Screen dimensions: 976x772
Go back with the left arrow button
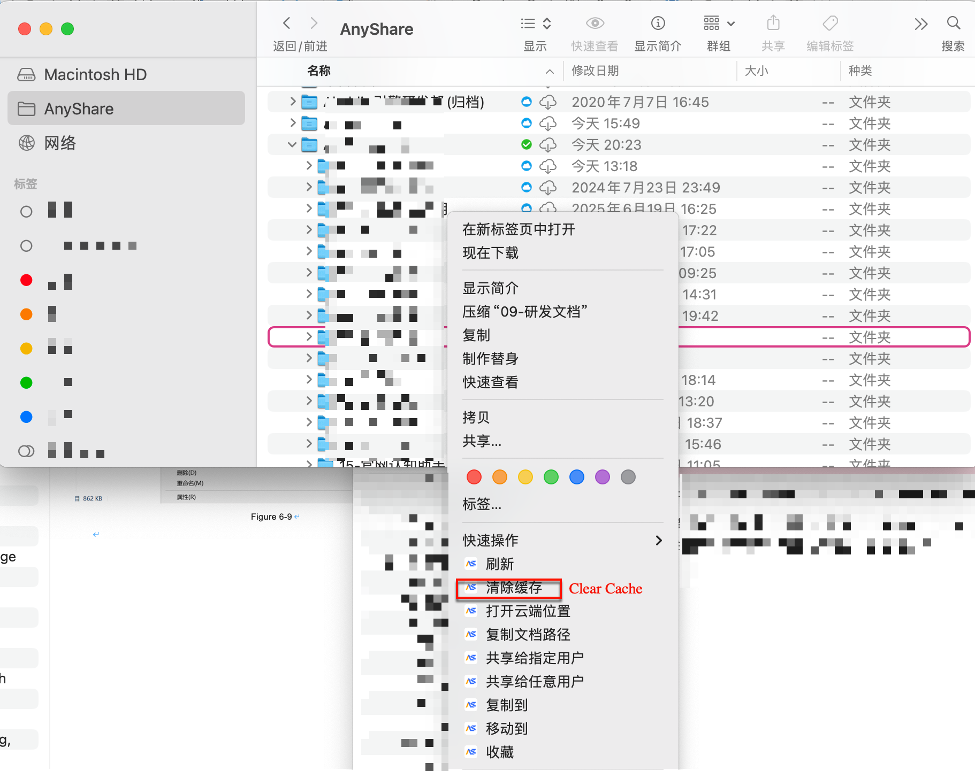[287, 23]
